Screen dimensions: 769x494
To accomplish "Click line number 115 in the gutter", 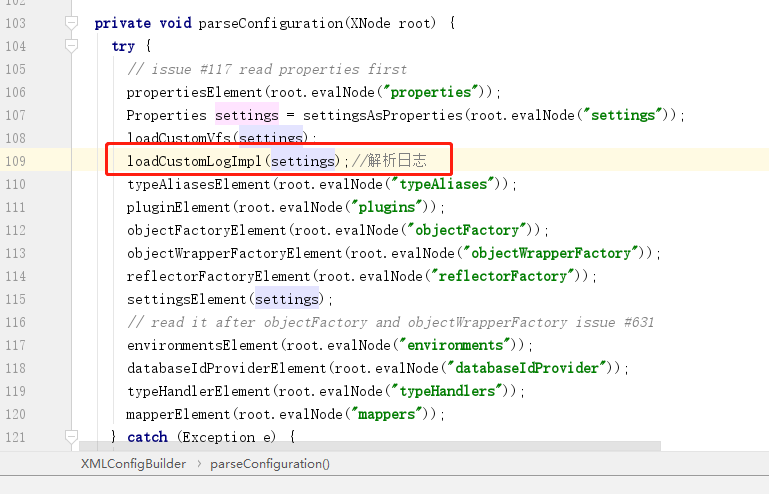I will tap(15, 299).
